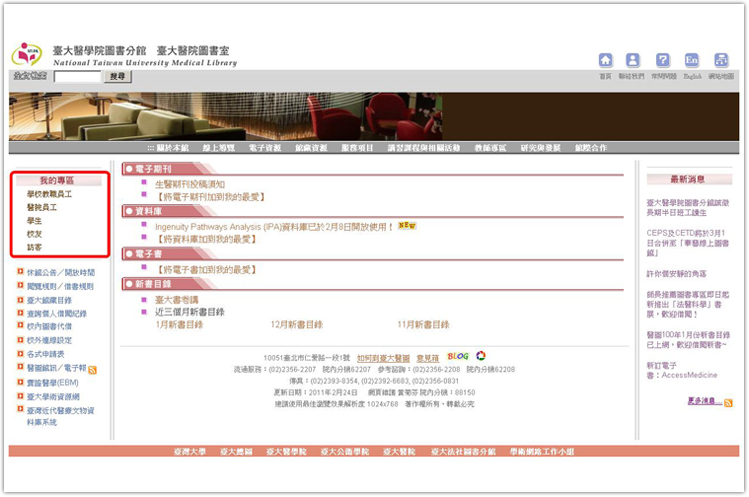Click 【將資料庫加到我的最愛】
Image resolution: width=749 pixels, height=497 pixels.
[206, 239]
